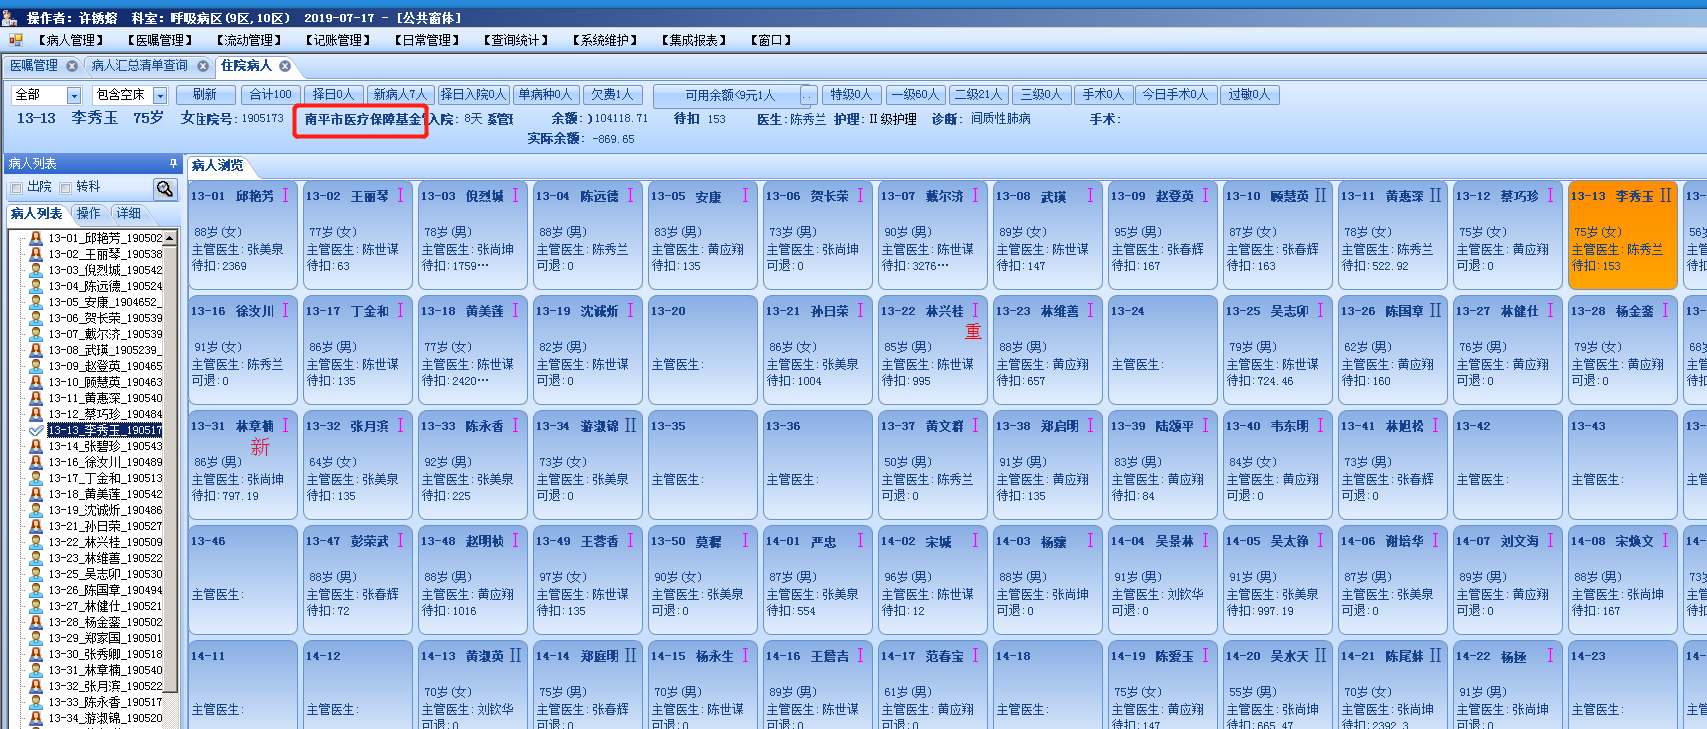Select 13-09_赵登英 in the patient list

pyautogui.click(x=105, y=366)
